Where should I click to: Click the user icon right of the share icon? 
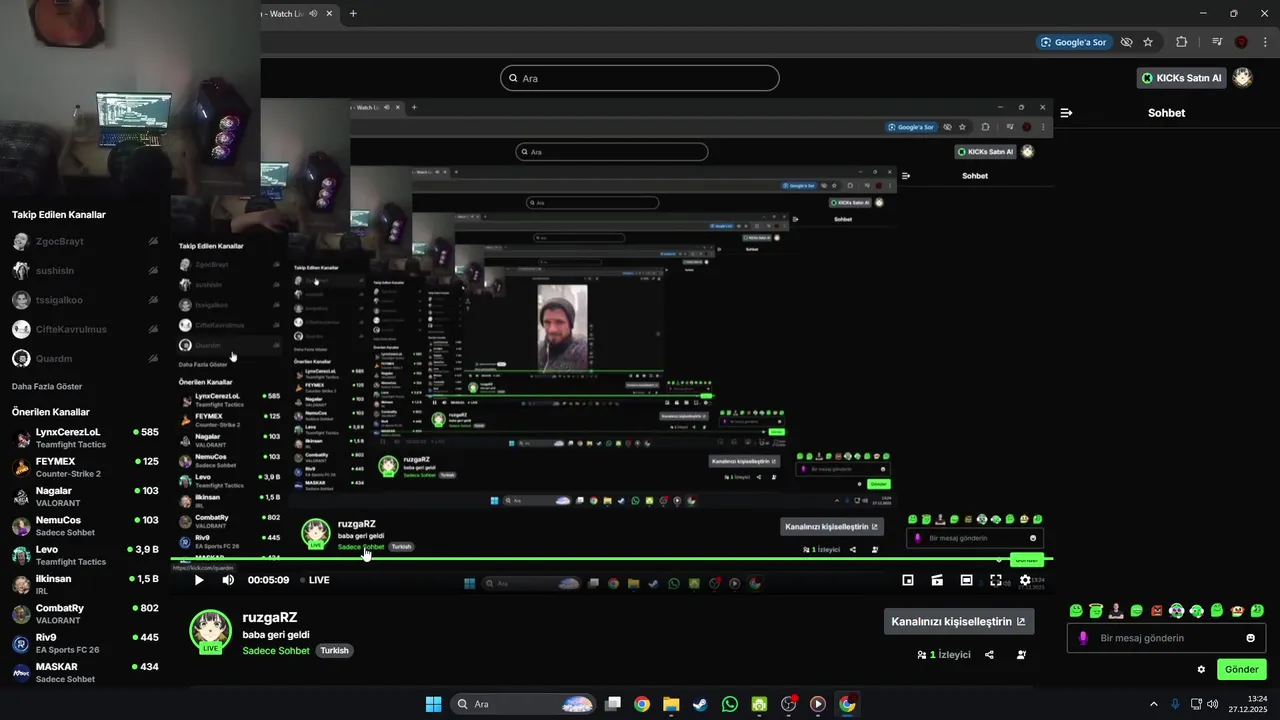click(x=1021, y=655)
